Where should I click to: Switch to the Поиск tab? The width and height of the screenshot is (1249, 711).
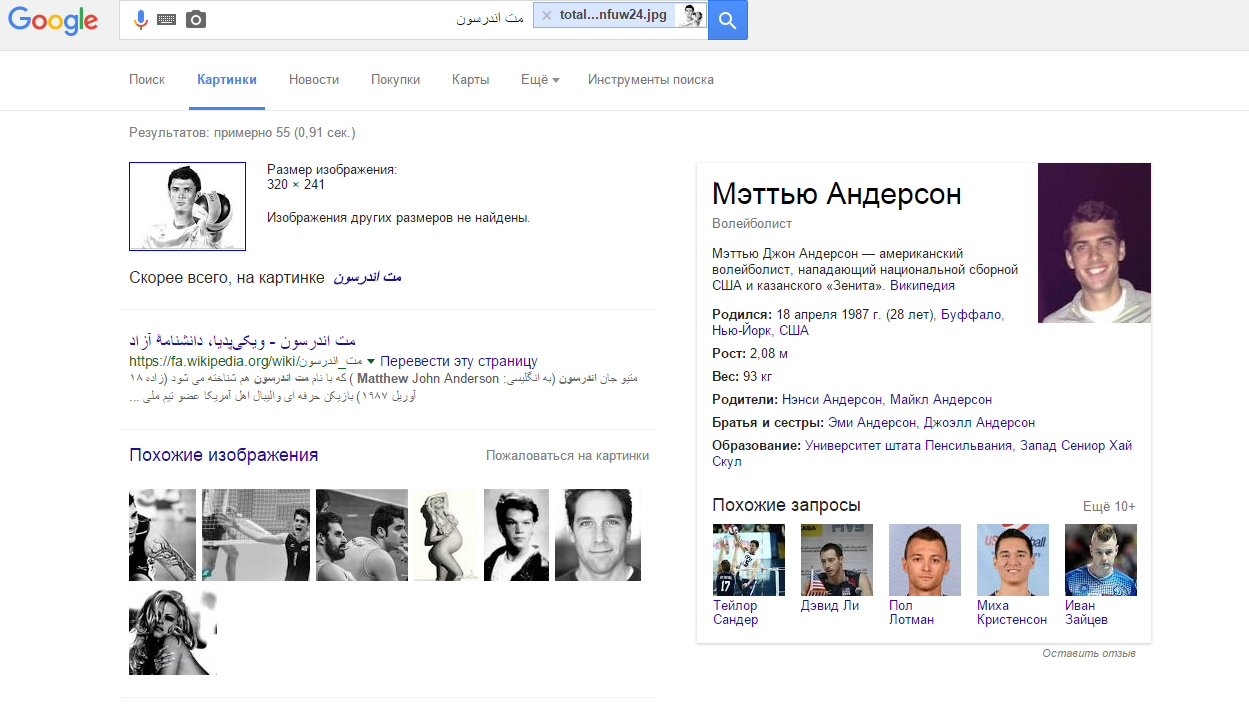point(147,80)
